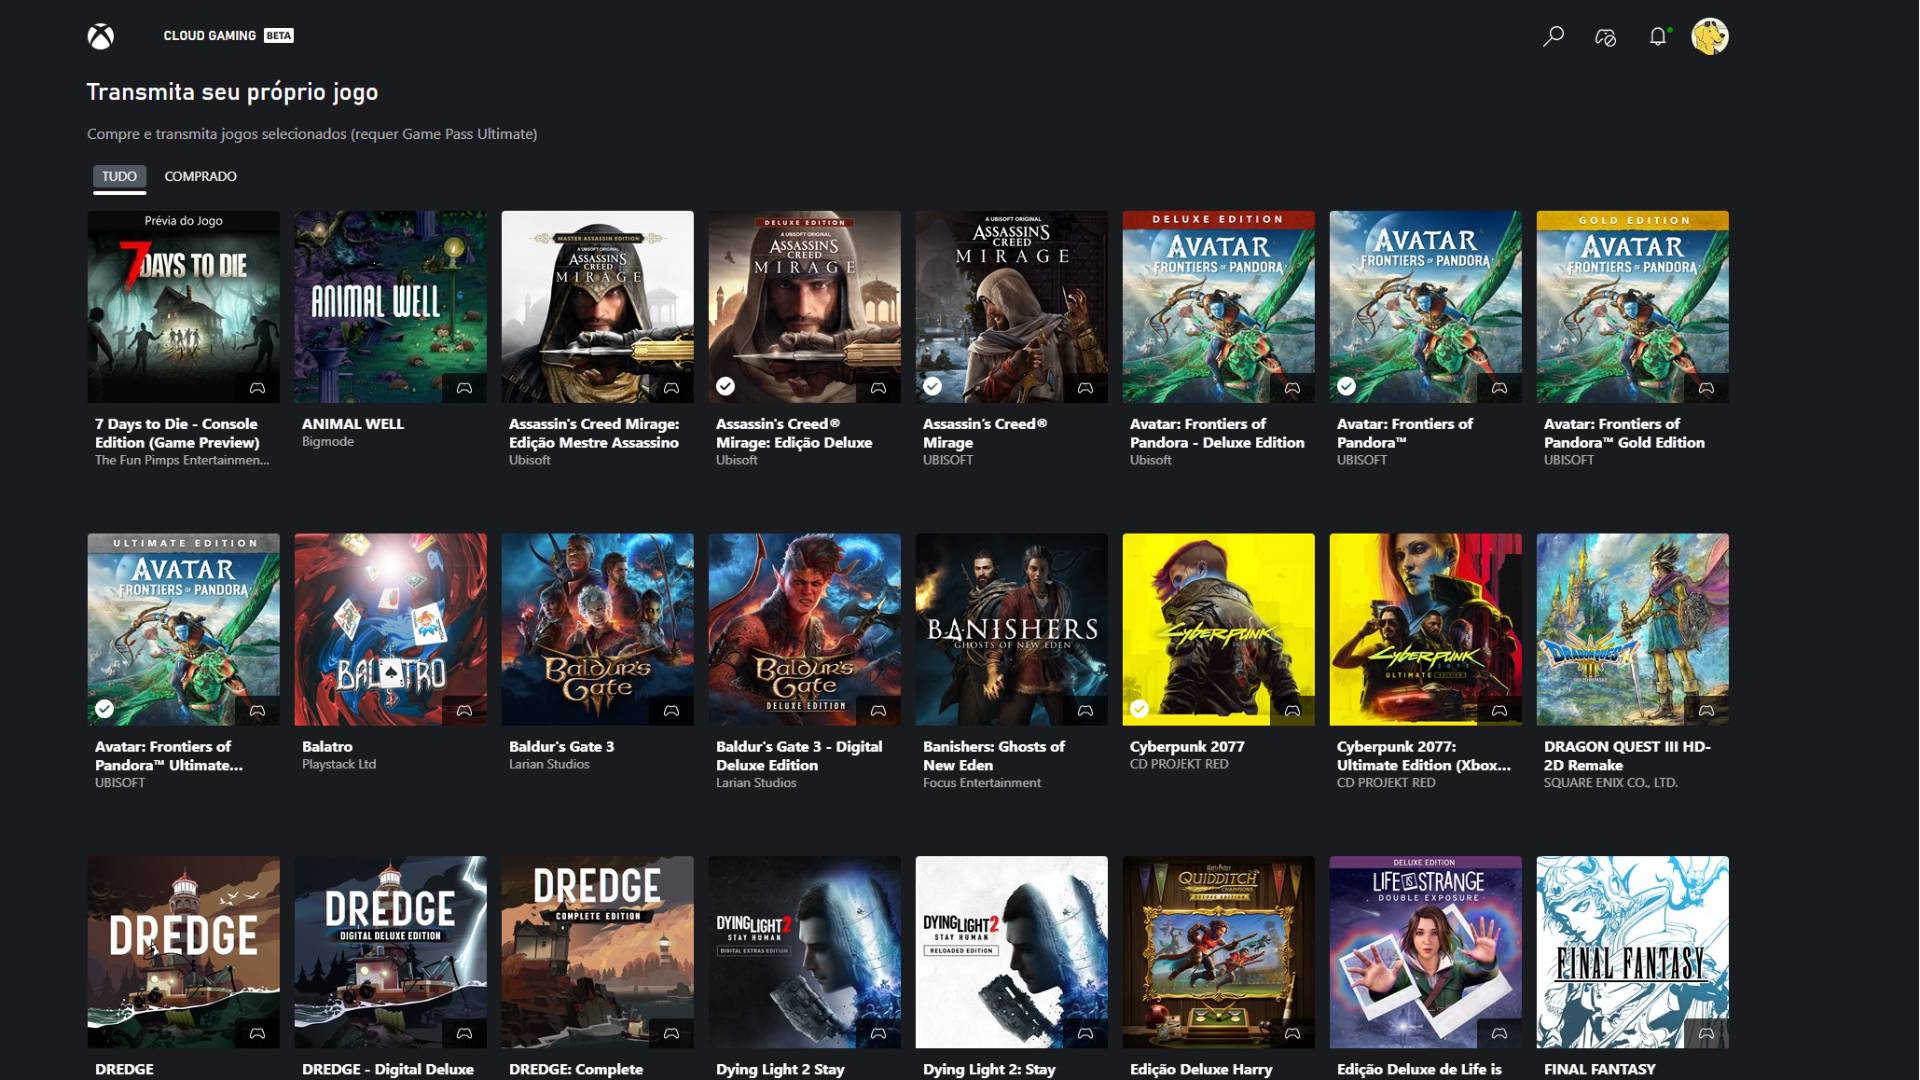Click the BETA badge beside Cloud Gaming
The height and width of the screenshot is (1080, 1920).
pos(279,36)
